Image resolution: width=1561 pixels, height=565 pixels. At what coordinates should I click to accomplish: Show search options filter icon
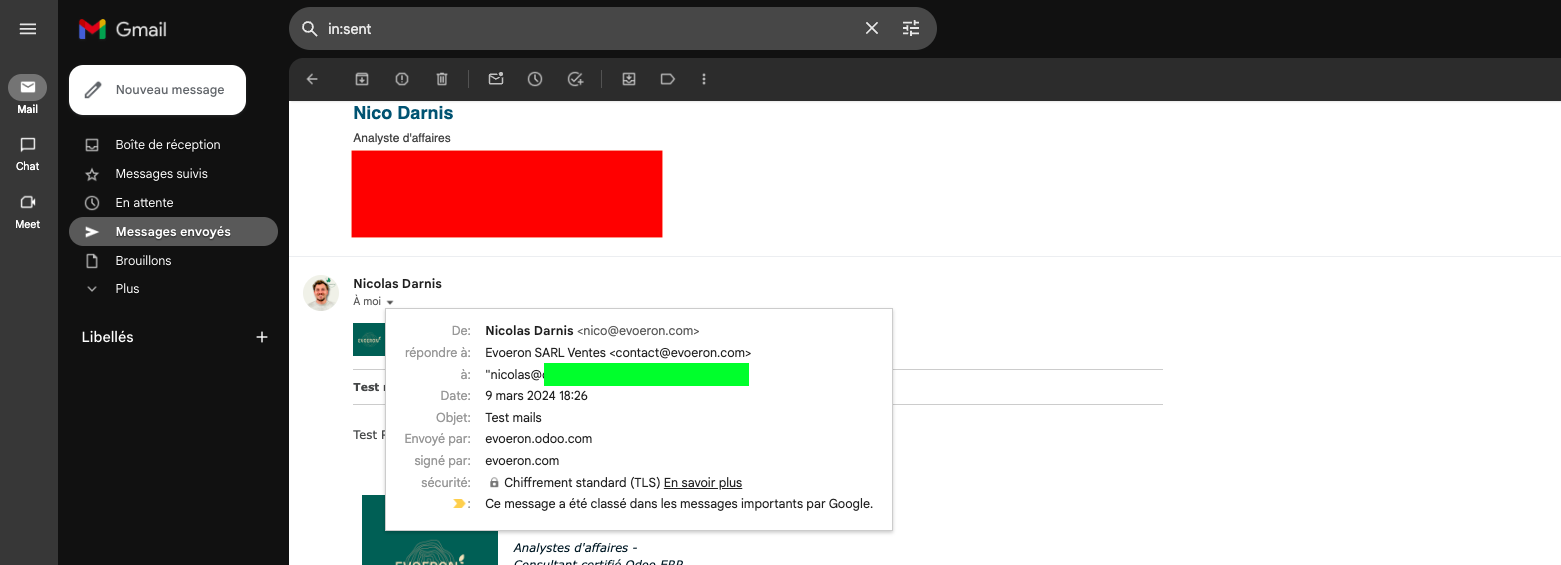tap(910, 29)
